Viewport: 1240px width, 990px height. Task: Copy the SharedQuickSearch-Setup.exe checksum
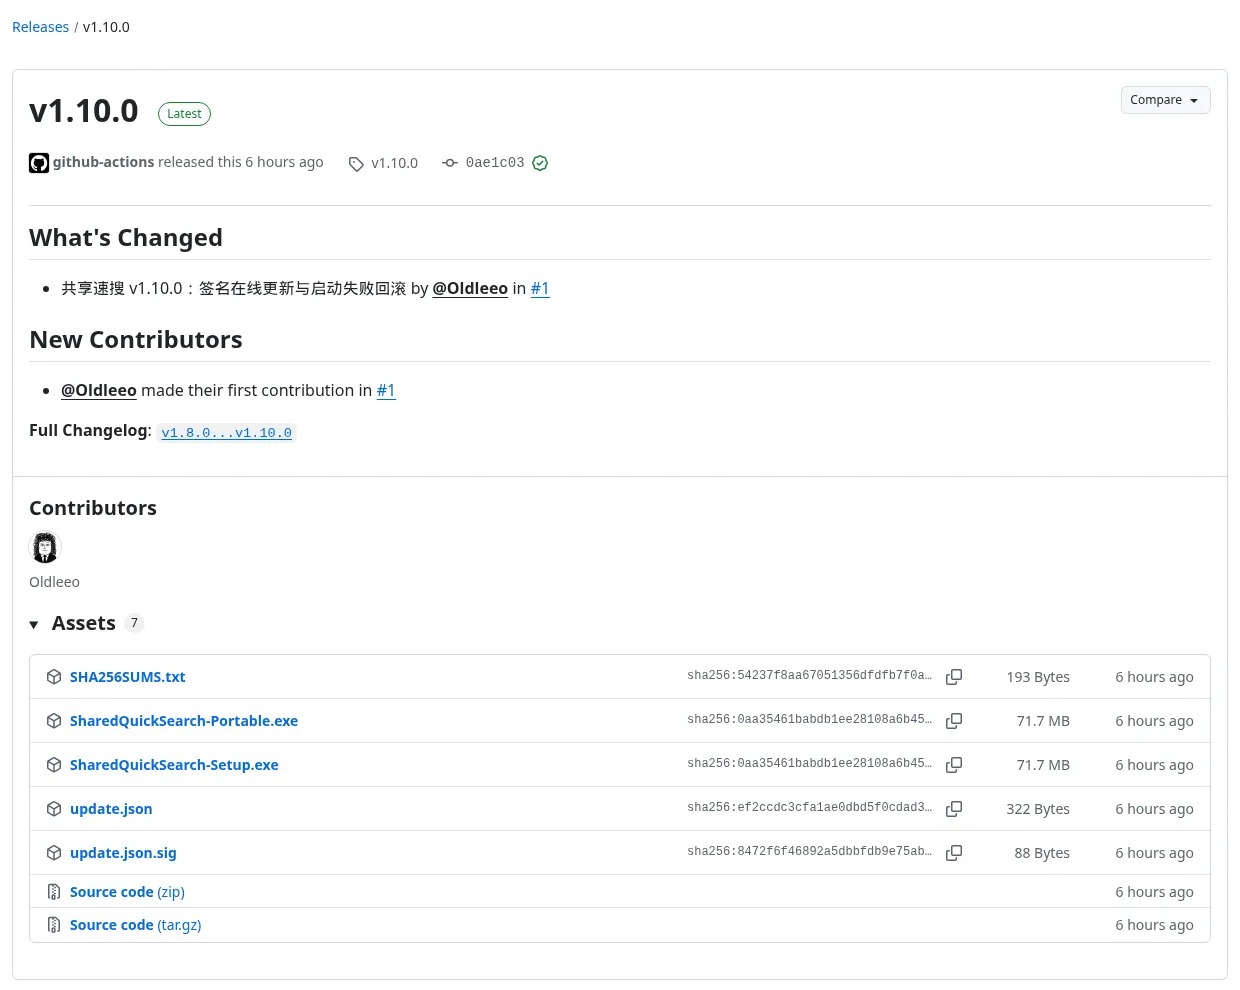coord(954,765)
